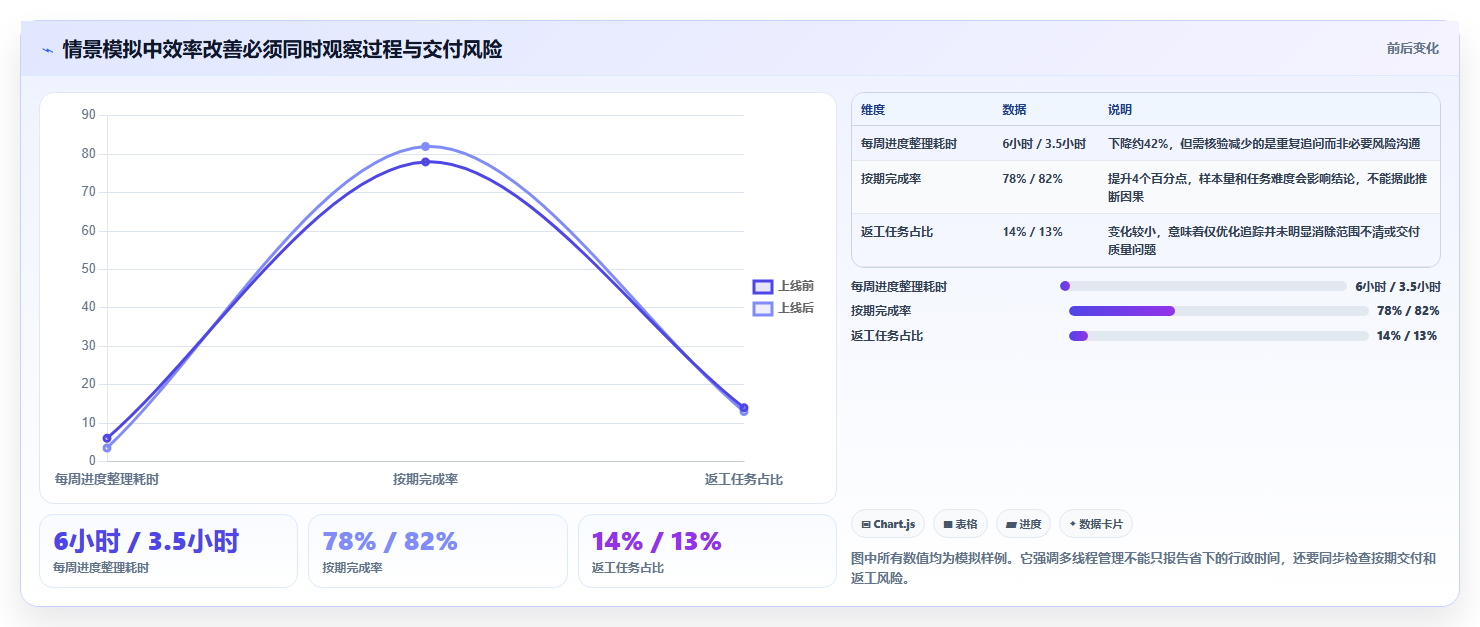Click the 维度 column header
Screen dimensions: 1480x627
(x=873, y=110)
